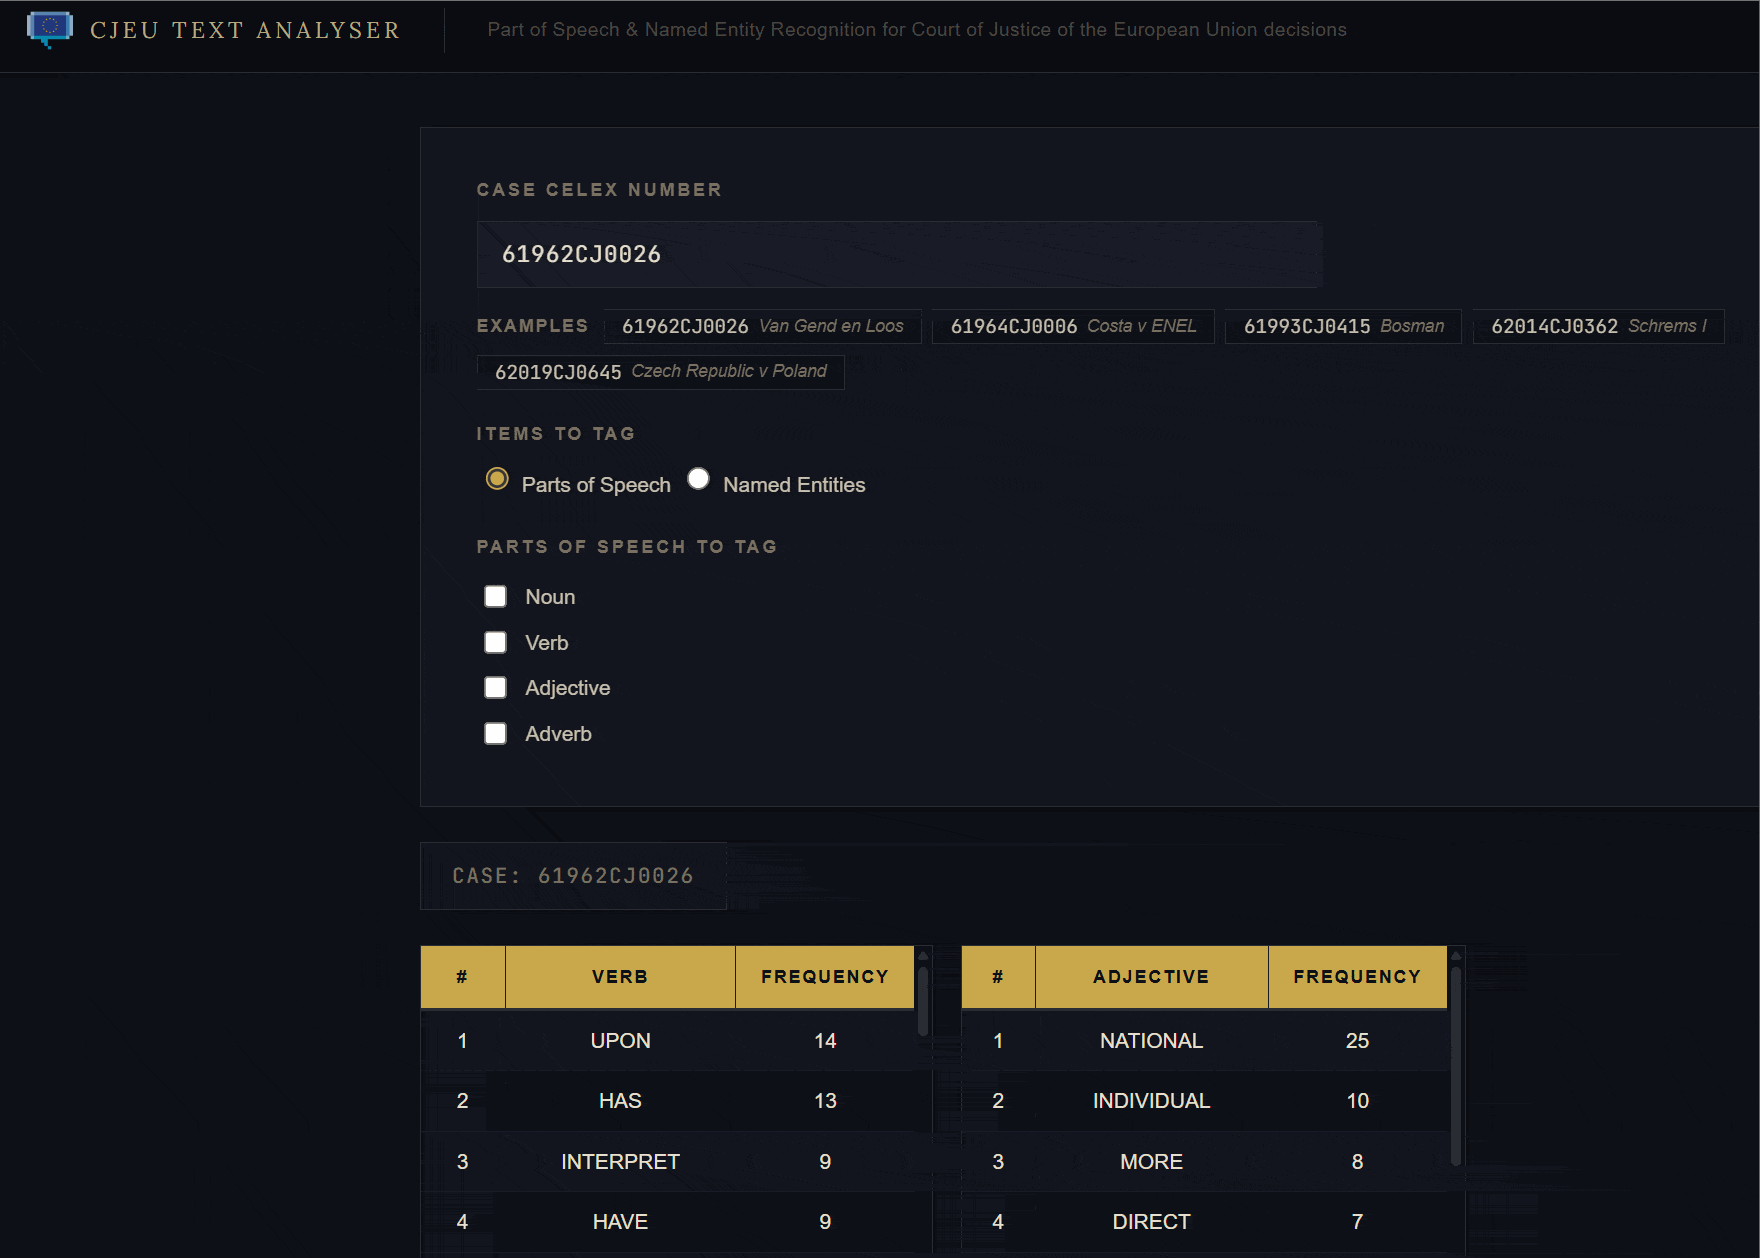Image resolution: width=1760 pixels, height=1258 pixels.
Task: Enable the Adjective checkbox
Action: tap(495, 687)
